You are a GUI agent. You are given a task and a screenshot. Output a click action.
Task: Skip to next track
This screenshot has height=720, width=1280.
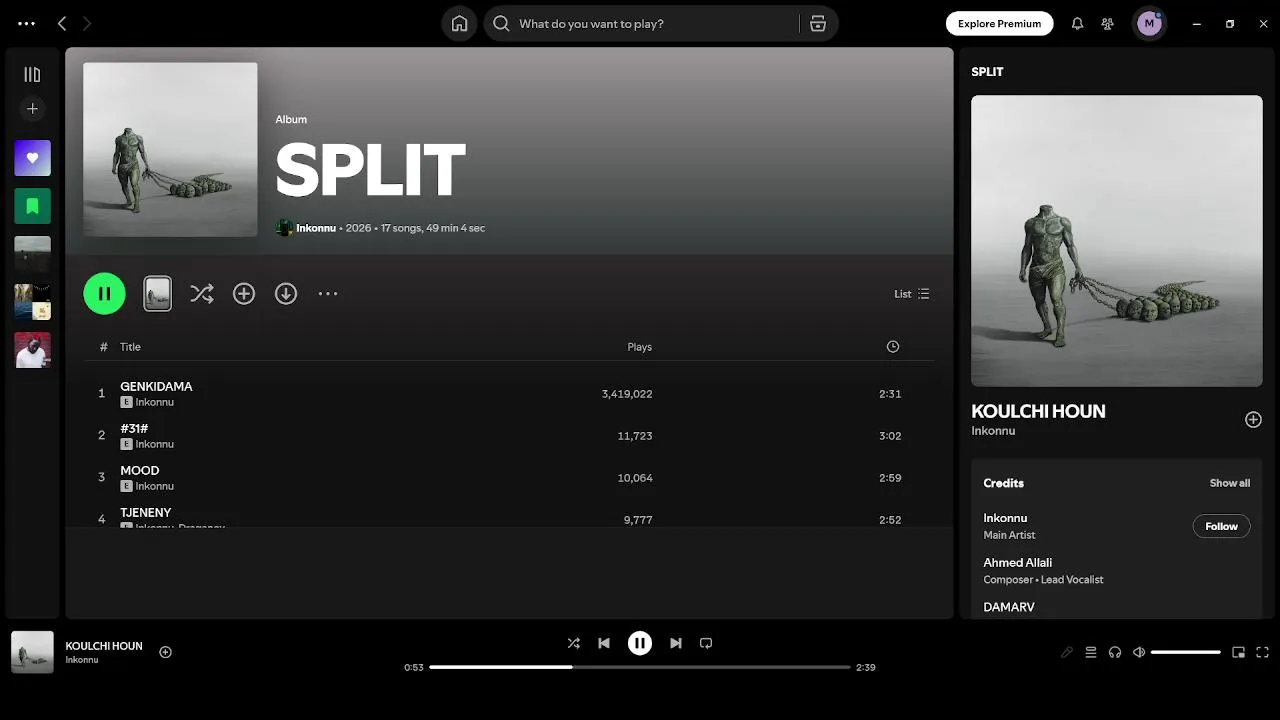coord(676,643)
